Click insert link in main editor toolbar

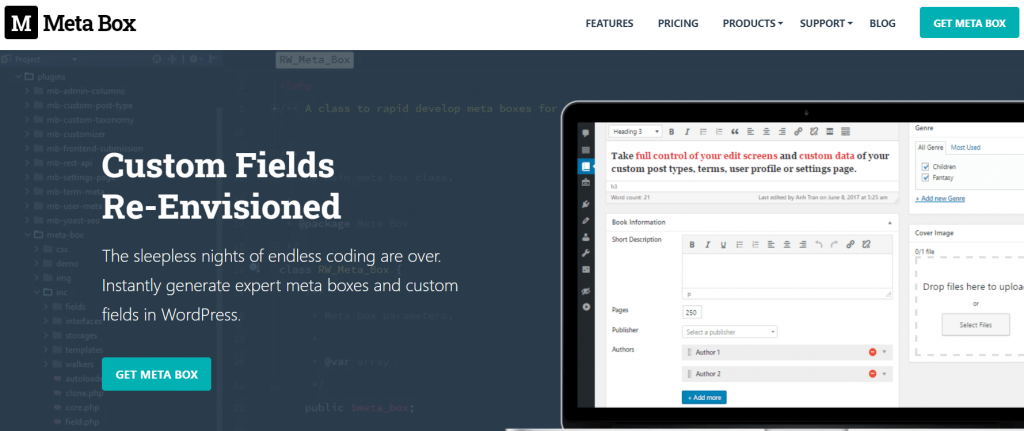pyautogui.click(x=798, y=132)
